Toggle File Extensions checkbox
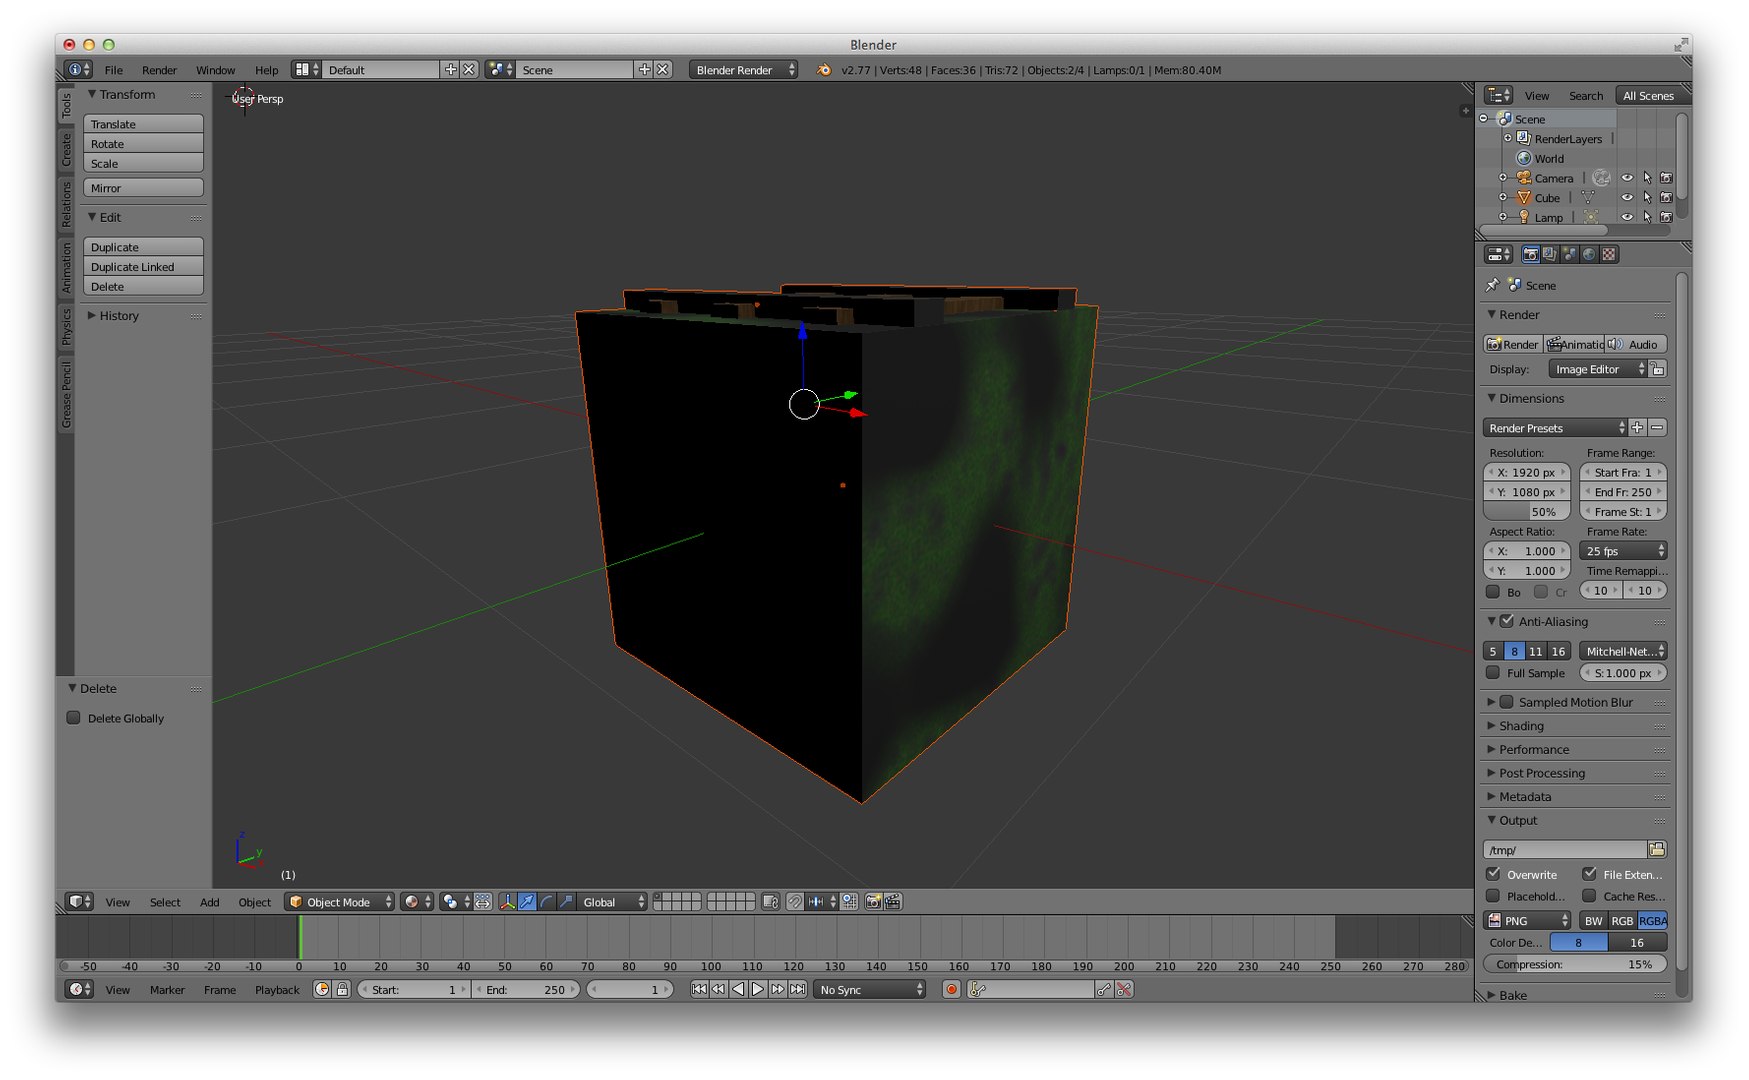The height and width of the screenshot is (1080, 1749). click(x=1589, y=873)
